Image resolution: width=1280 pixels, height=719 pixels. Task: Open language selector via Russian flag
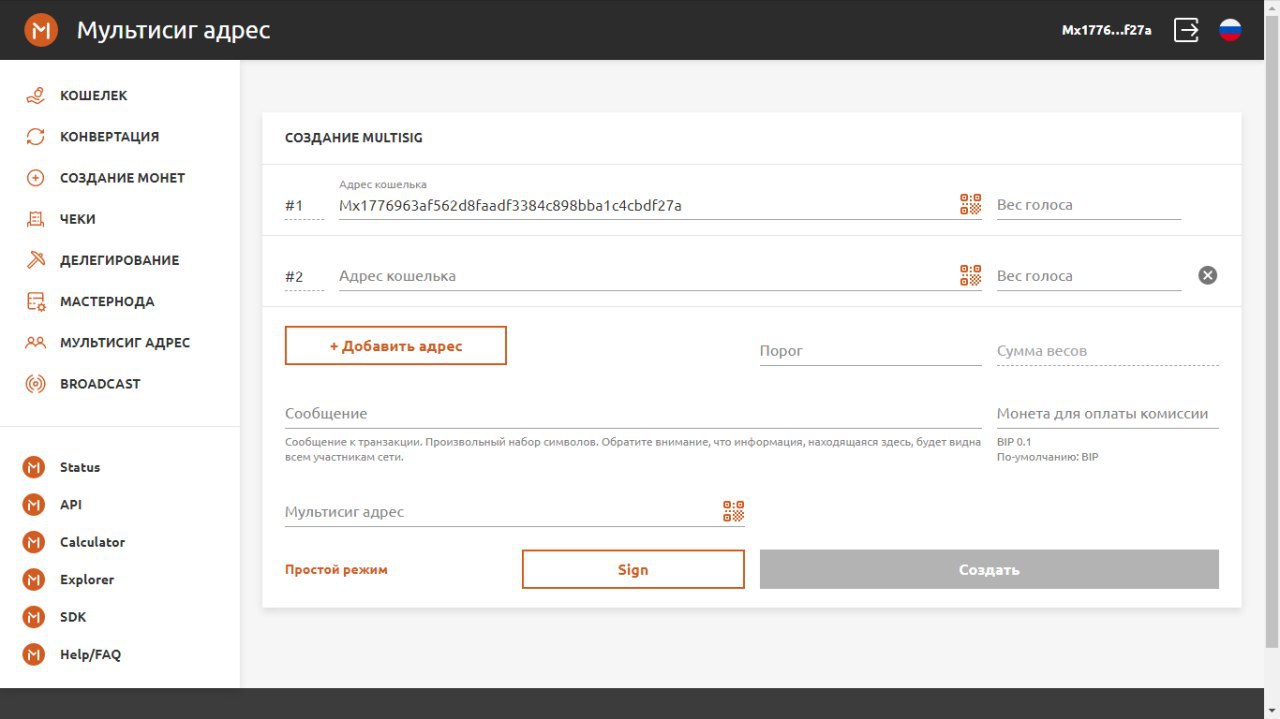(x=1230, y=30)
